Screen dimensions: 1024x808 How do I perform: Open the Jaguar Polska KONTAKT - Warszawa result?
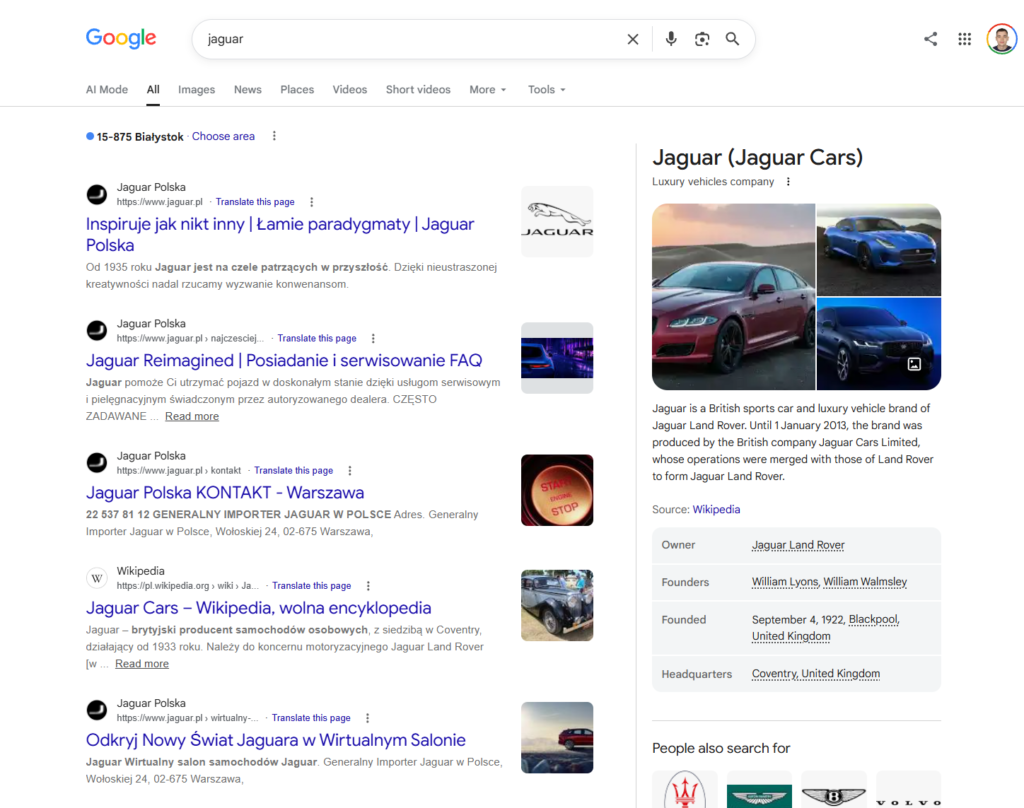coord(225,493)
